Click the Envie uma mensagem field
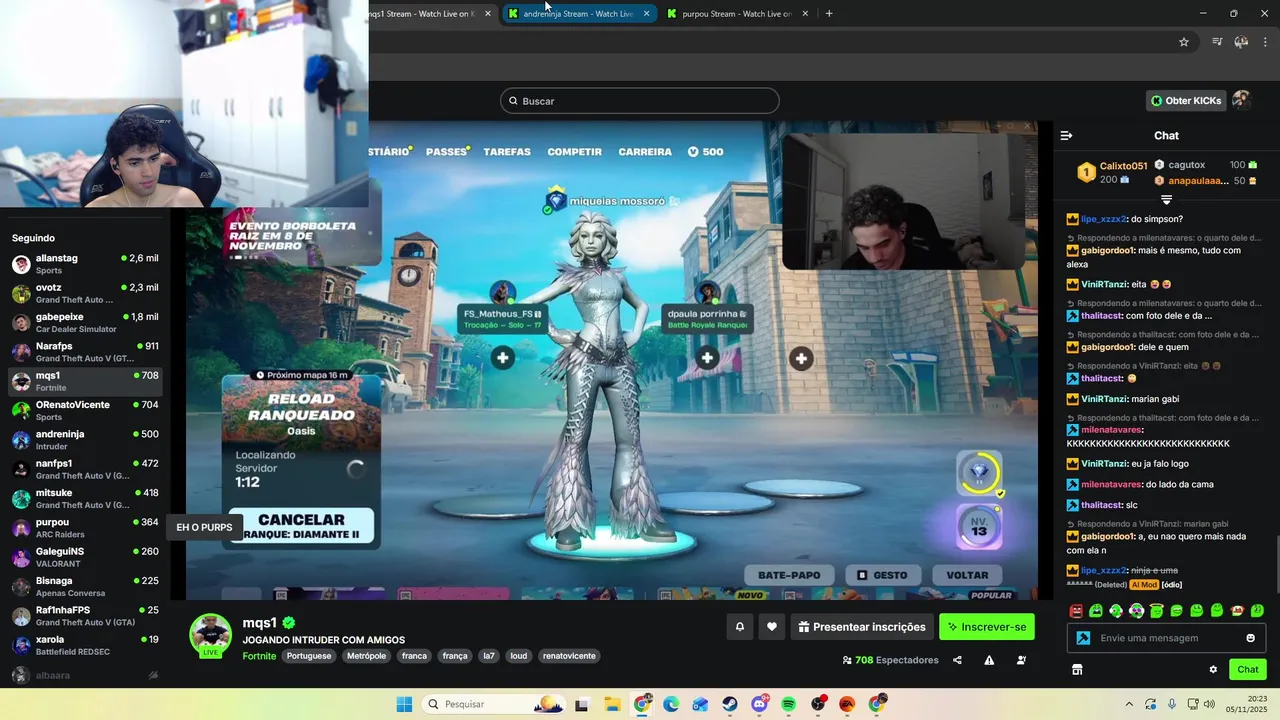This screenshot has height=720, width=1280. pos(1168,638)
